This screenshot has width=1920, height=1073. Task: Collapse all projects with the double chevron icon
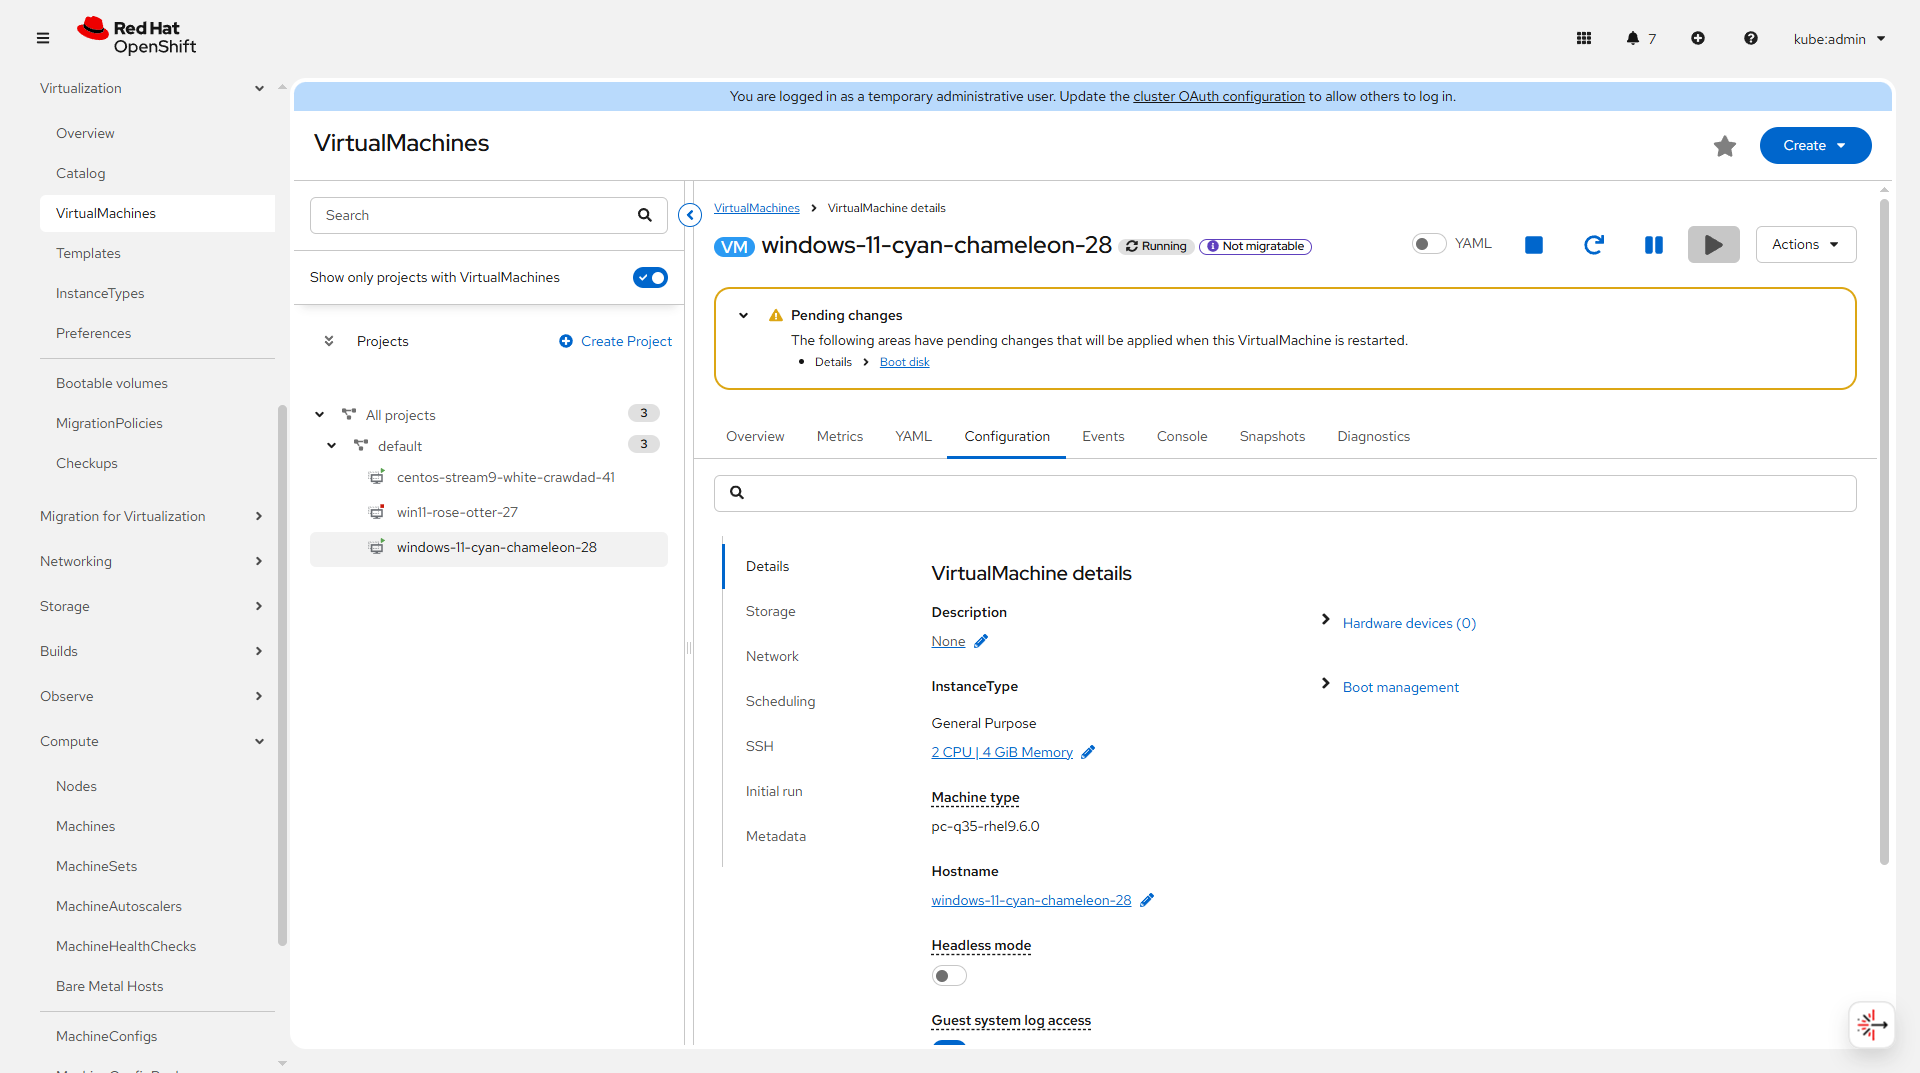click(329, 341)
